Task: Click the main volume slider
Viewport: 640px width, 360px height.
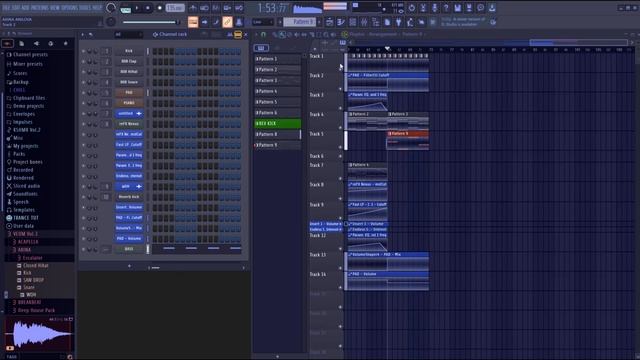Action: pyautogui.click(x=150, y=22)
